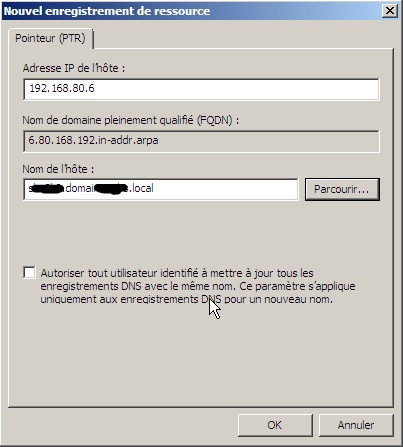Enable the Autoriser tout utilisateur identifié checkbox
Viewport: 403px width, 447px height.
pos(29,272)
